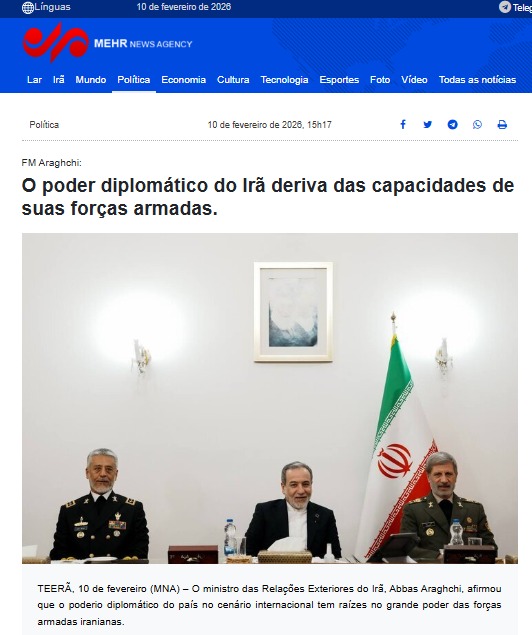Open the Tecnologia section
Image resolution: width=532 pixels, height=635 pixels.
(284, 80)
